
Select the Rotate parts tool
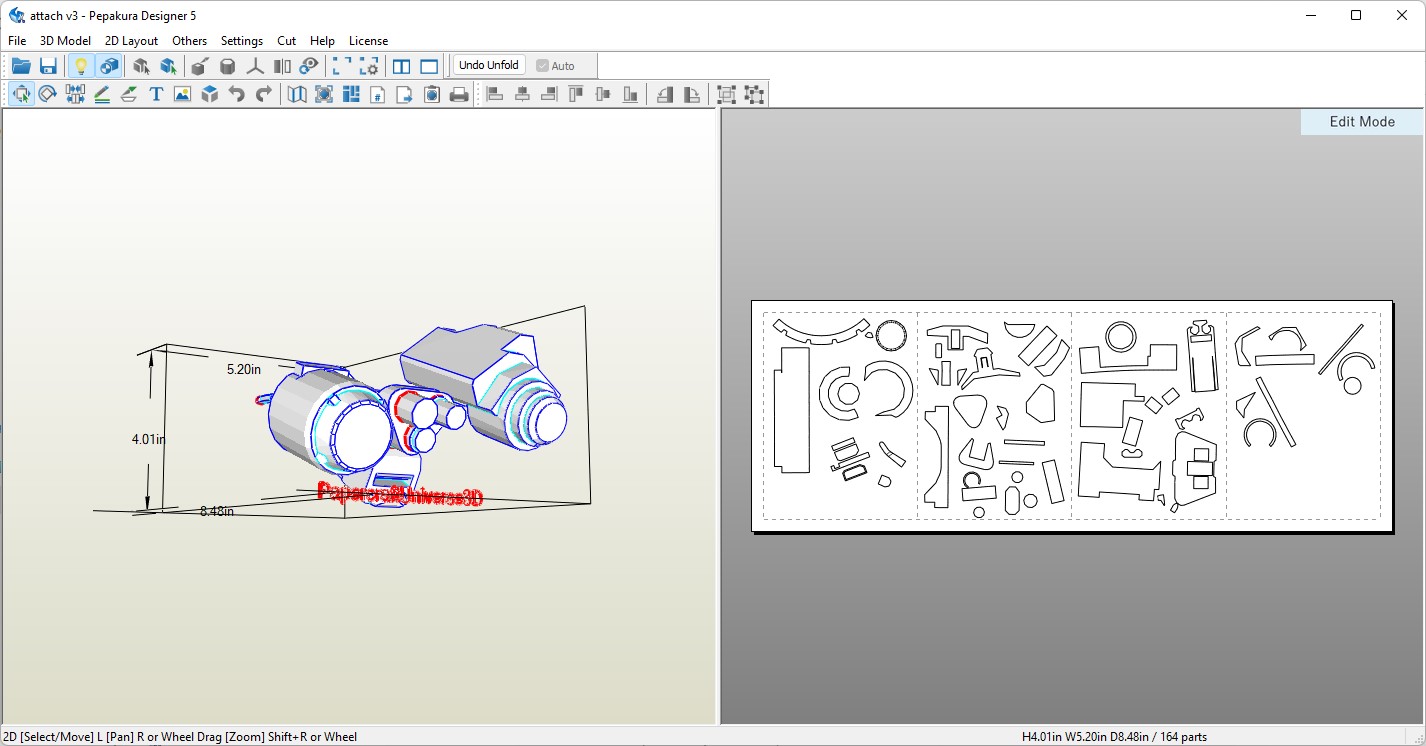coord(47,94)
